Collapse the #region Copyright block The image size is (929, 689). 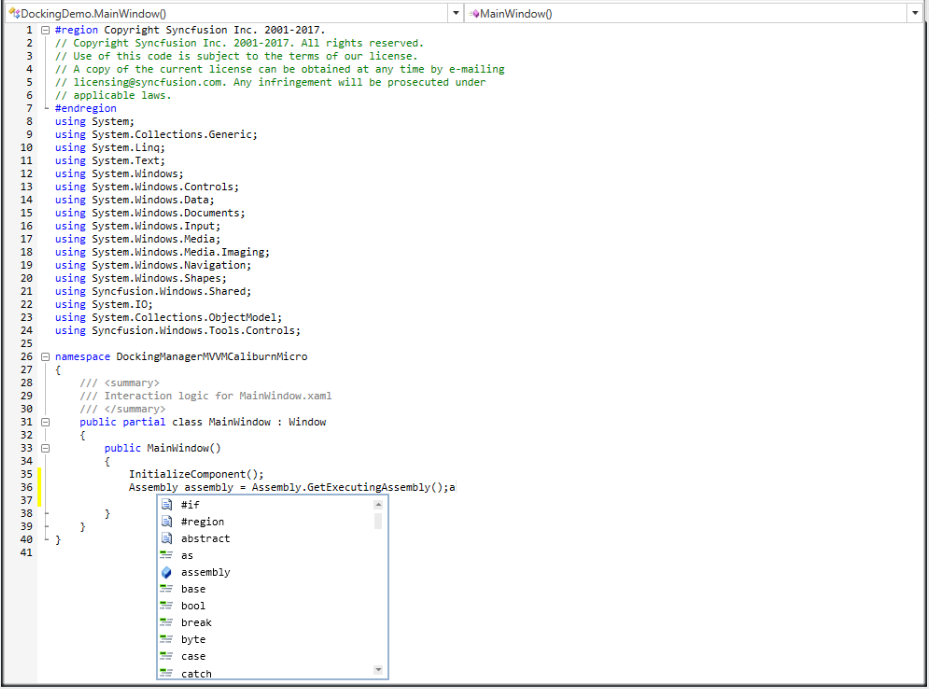45,30
